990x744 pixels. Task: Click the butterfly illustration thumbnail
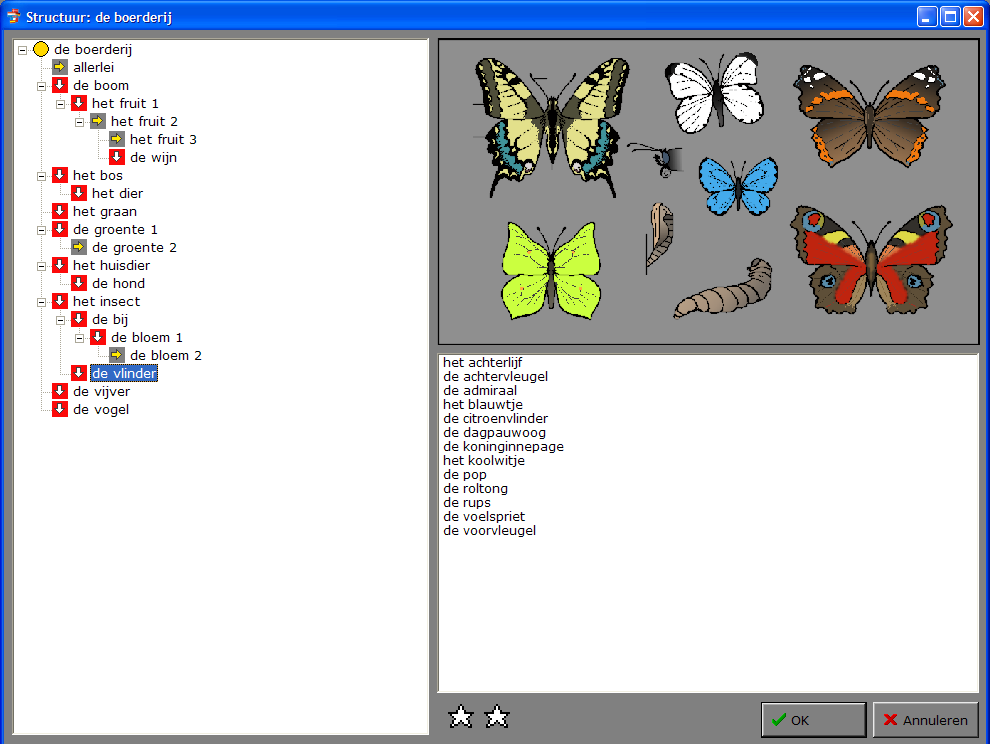[708, 191]
